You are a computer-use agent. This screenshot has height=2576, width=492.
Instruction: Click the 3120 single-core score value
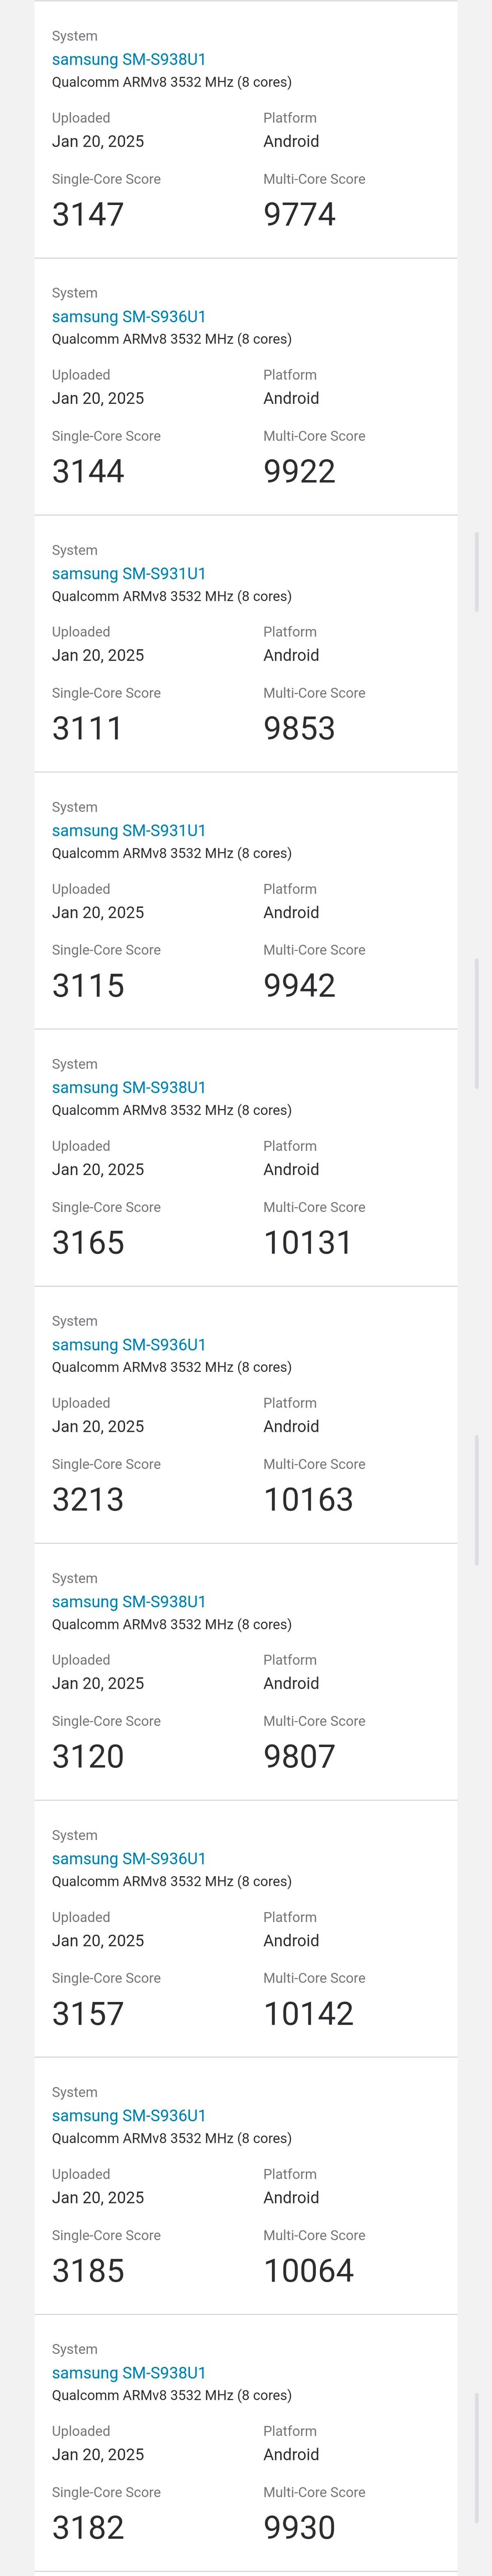pos(88,1757)
